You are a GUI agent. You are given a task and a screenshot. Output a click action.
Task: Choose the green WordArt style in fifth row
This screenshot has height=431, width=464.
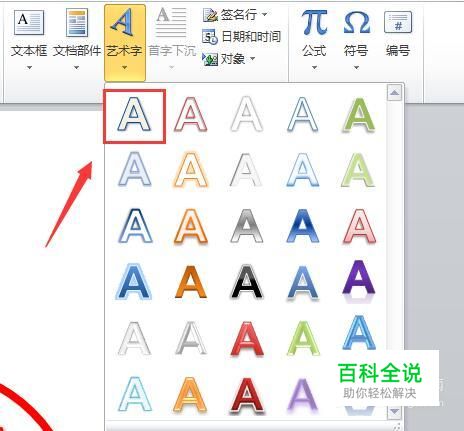pyautogui.click(x=303, y=338)
